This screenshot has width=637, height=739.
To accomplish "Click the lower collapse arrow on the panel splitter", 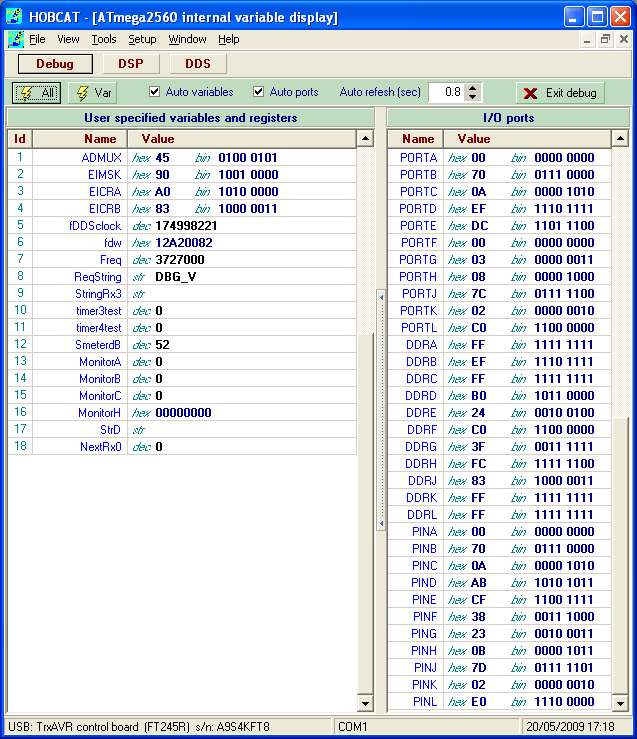I will (x=380, y=523).
